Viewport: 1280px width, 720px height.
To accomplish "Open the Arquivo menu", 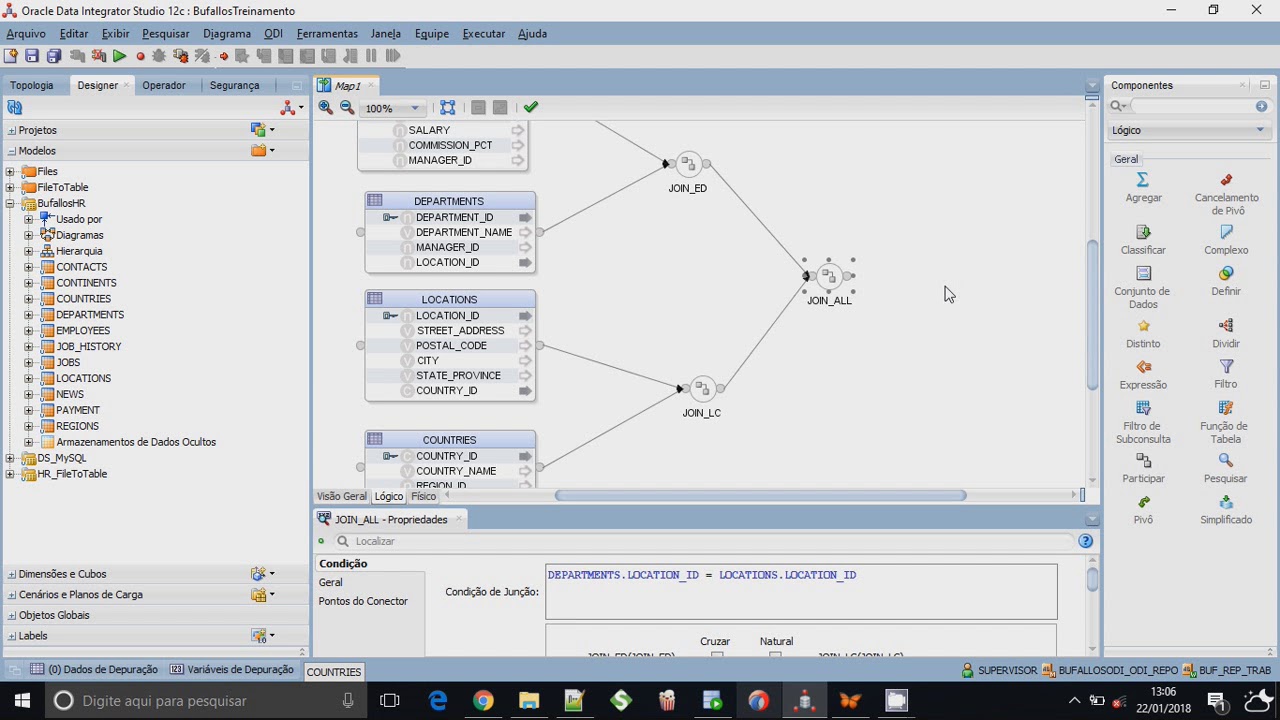I will 26,33.
